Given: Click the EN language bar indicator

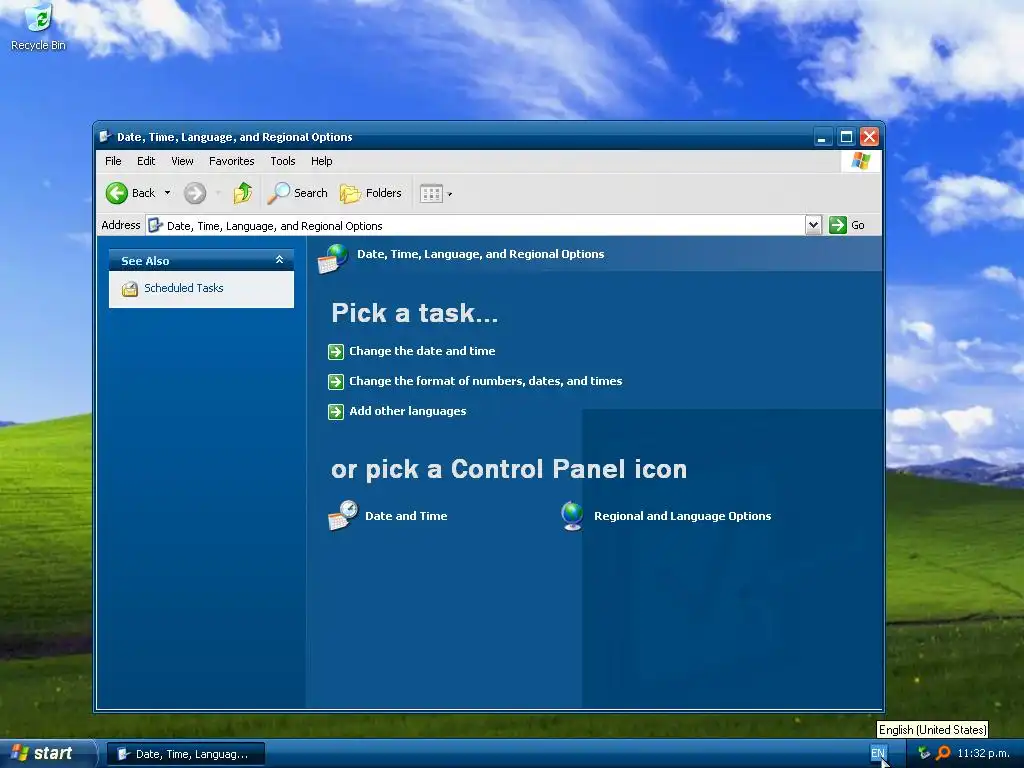Looking at the screenshot, I should point(878,753).
